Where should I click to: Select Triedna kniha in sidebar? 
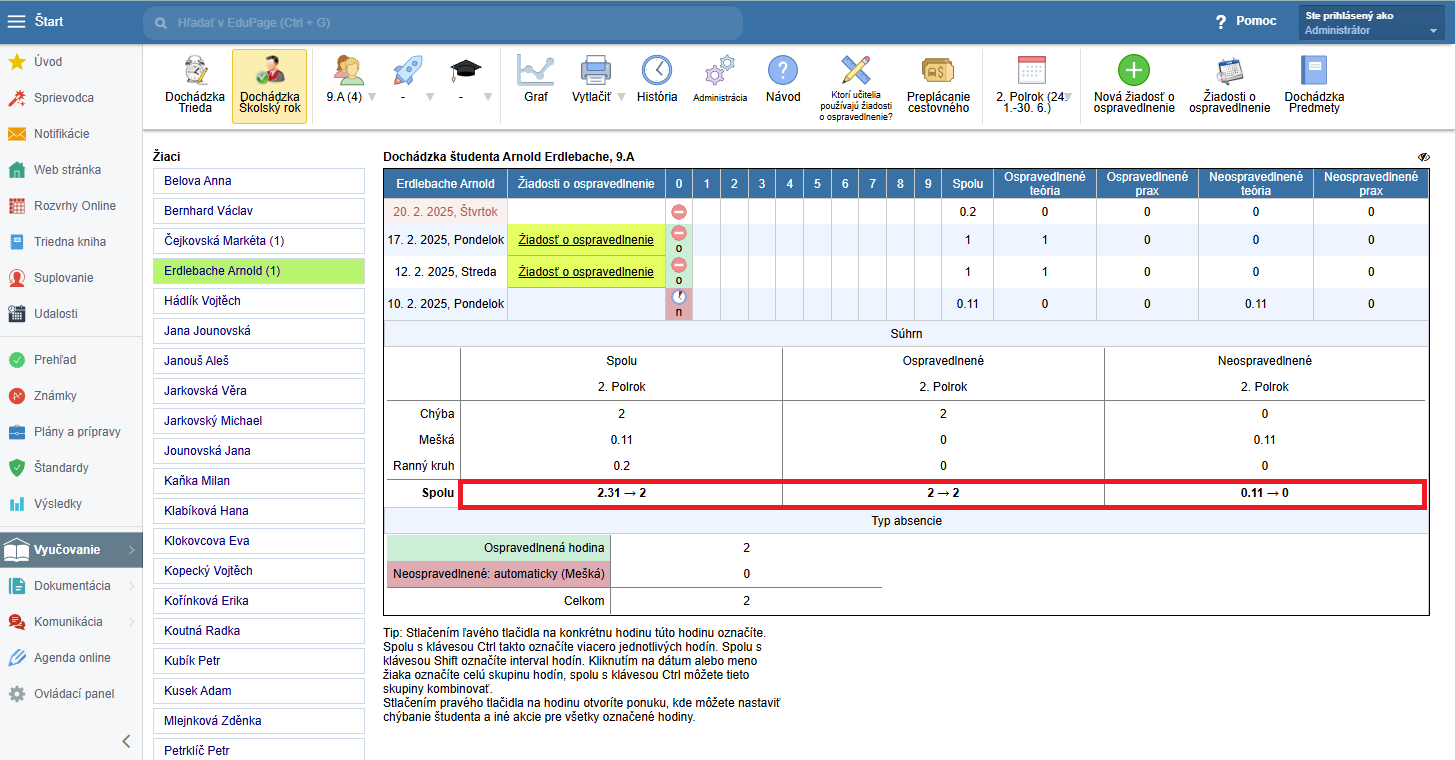point(69,242)
